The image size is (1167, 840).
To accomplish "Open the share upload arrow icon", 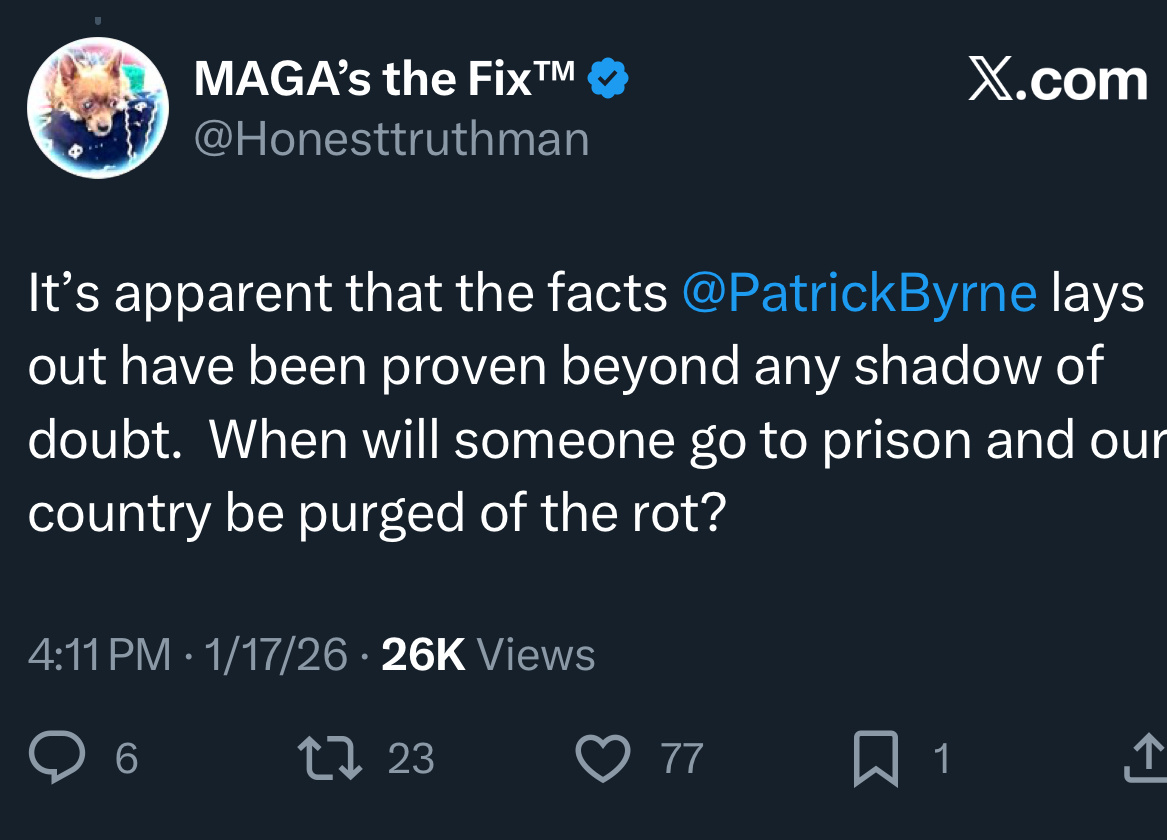I will 1147,759.
